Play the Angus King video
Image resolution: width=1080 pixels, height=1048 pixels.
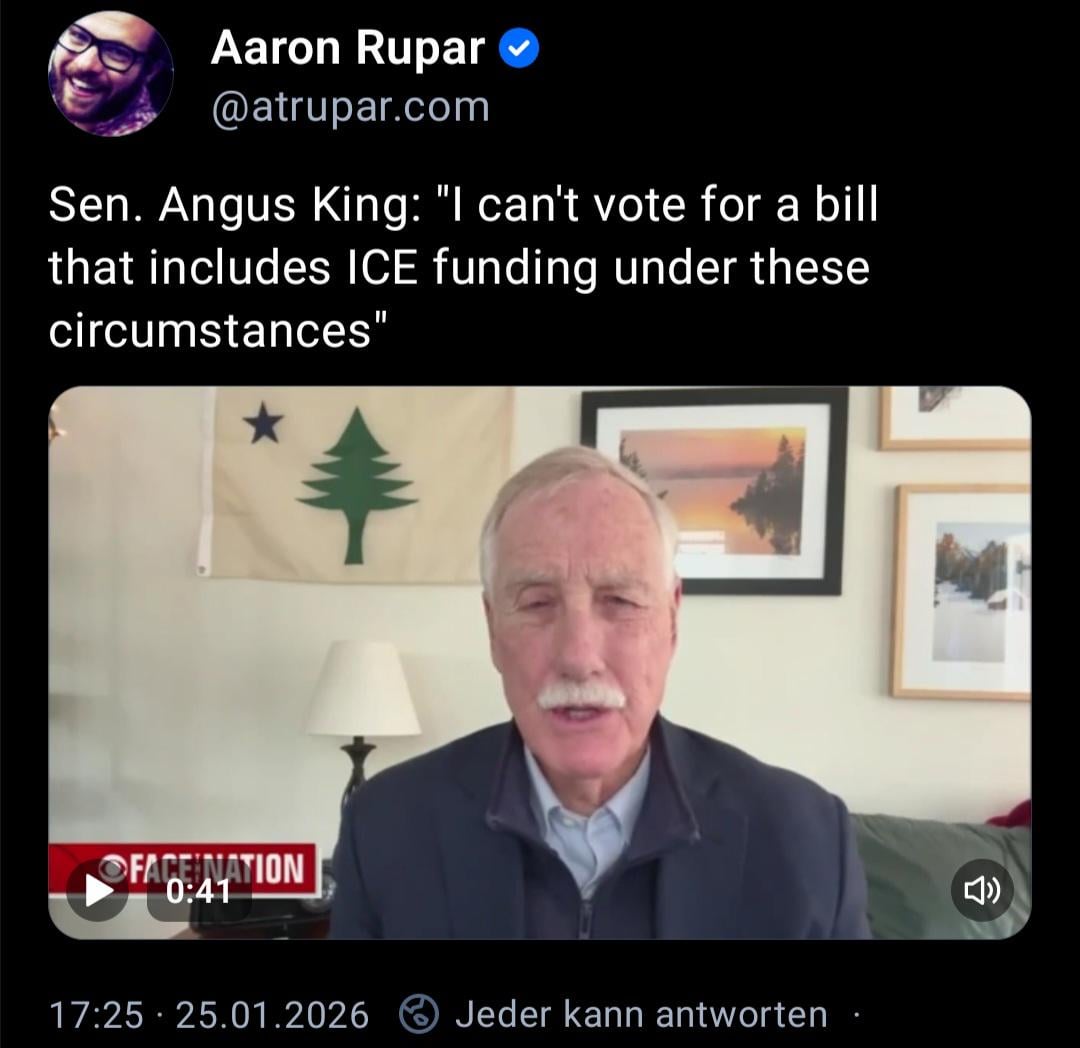(x=98, y=892)
